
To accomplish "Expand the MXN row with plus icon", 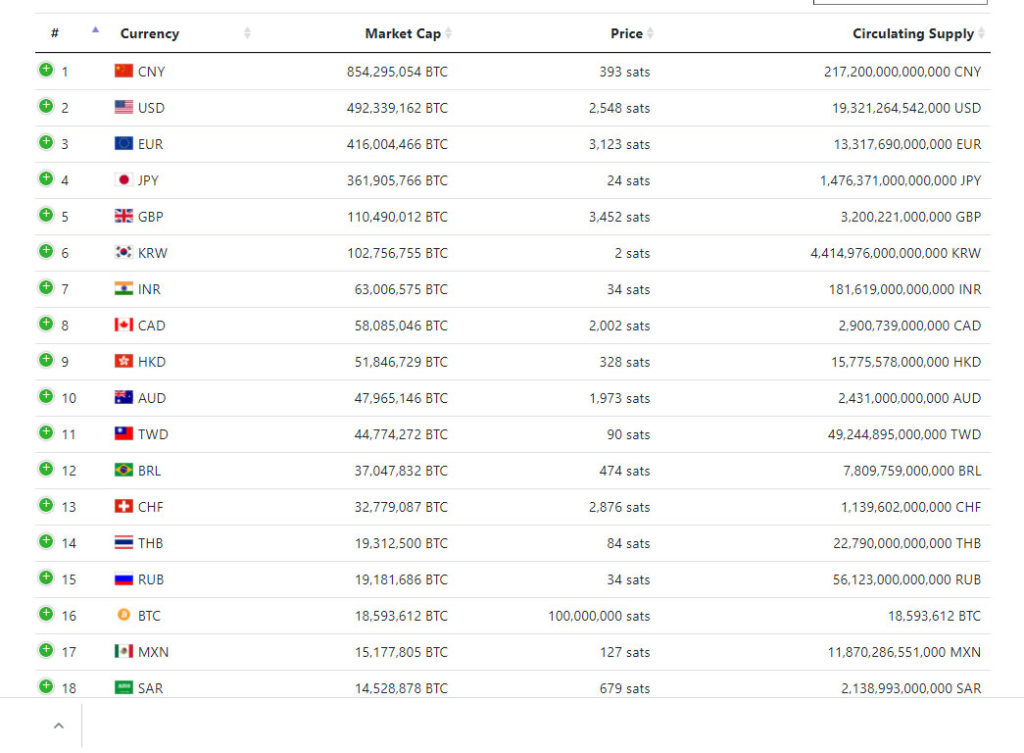I will point(46,650).
